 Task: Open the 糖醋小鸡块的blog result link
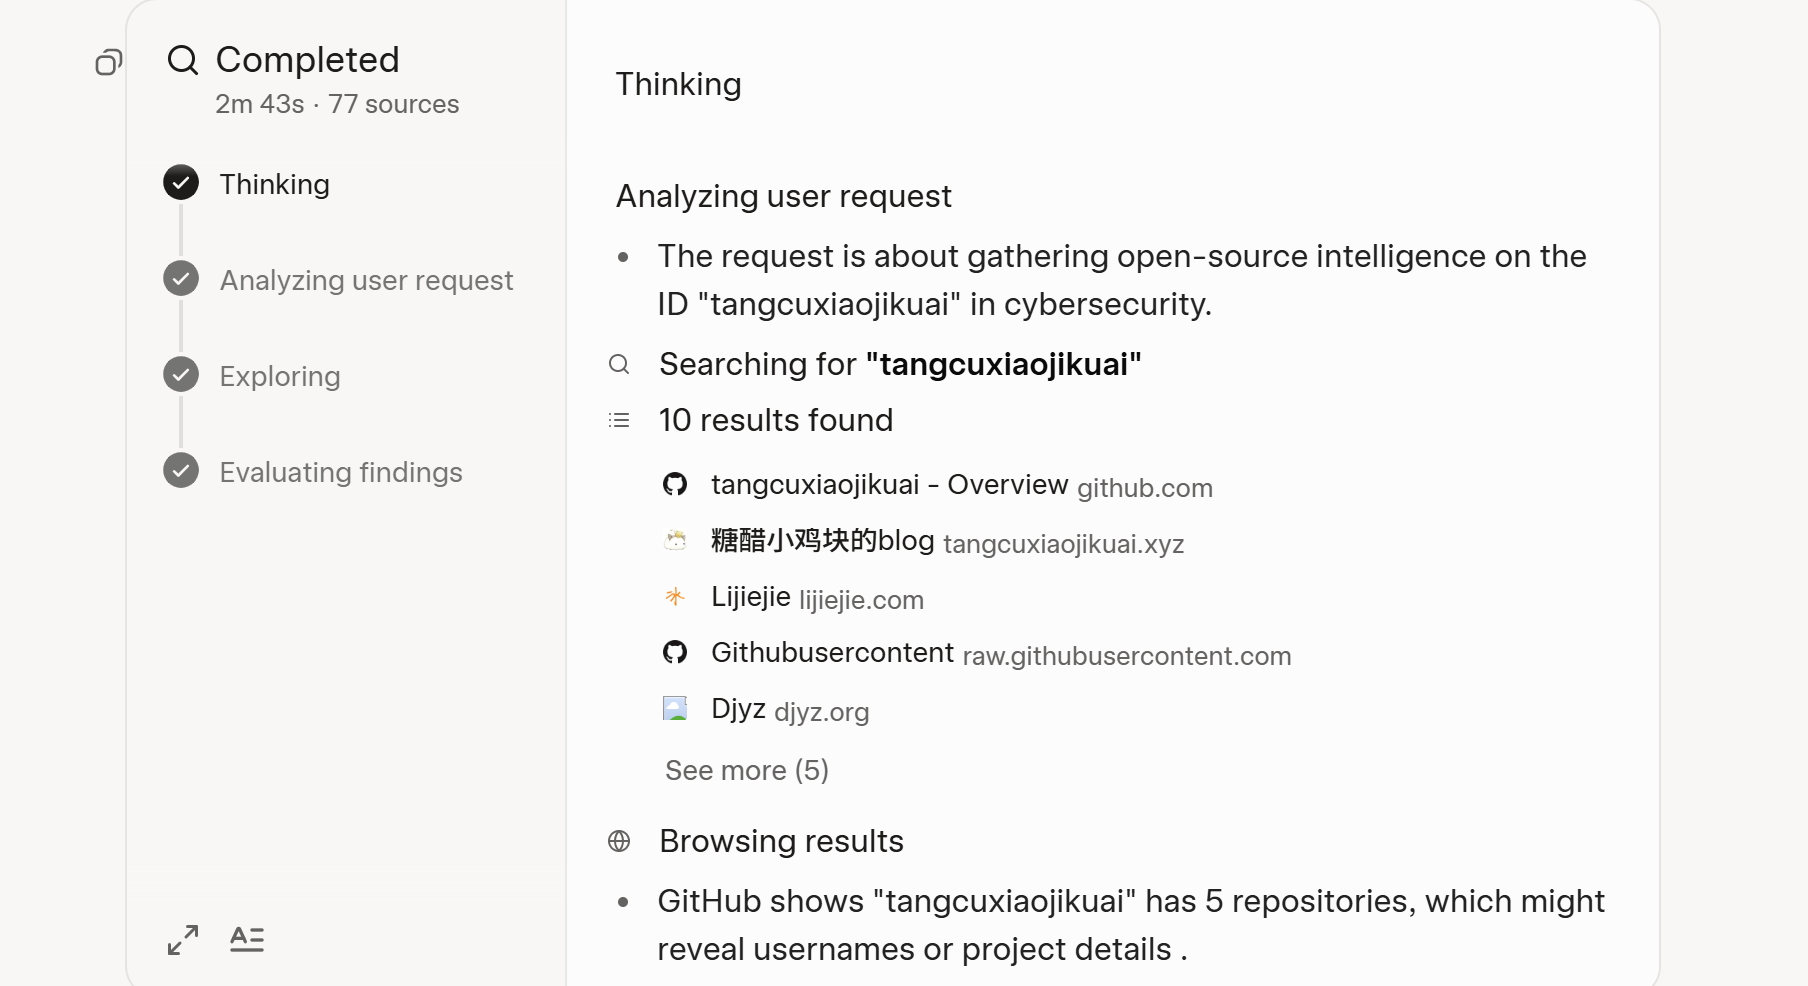(x=947, y=541)
